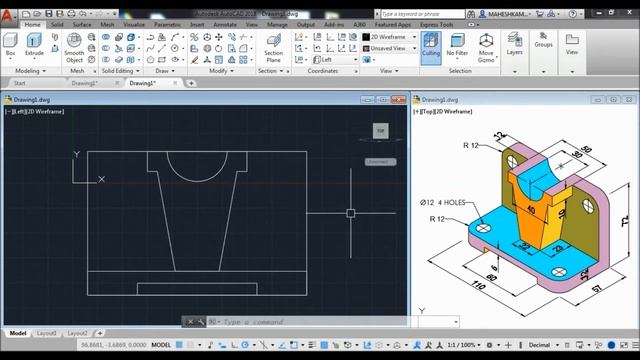Click MAHESHKAM user account button
640x360 pixels.
coord(504,14)
